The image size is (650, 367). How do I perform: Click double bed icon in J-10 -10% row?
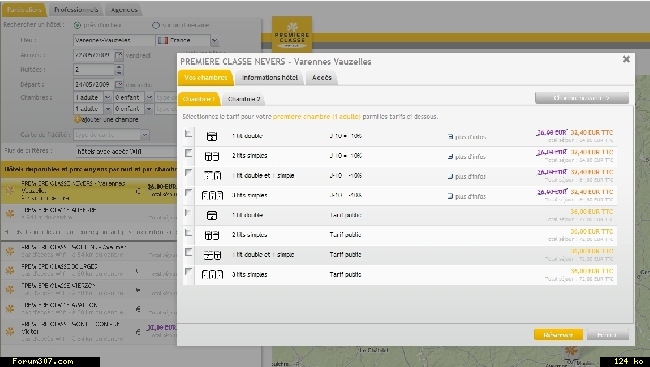pyautogui.click(x=212, y=136)
